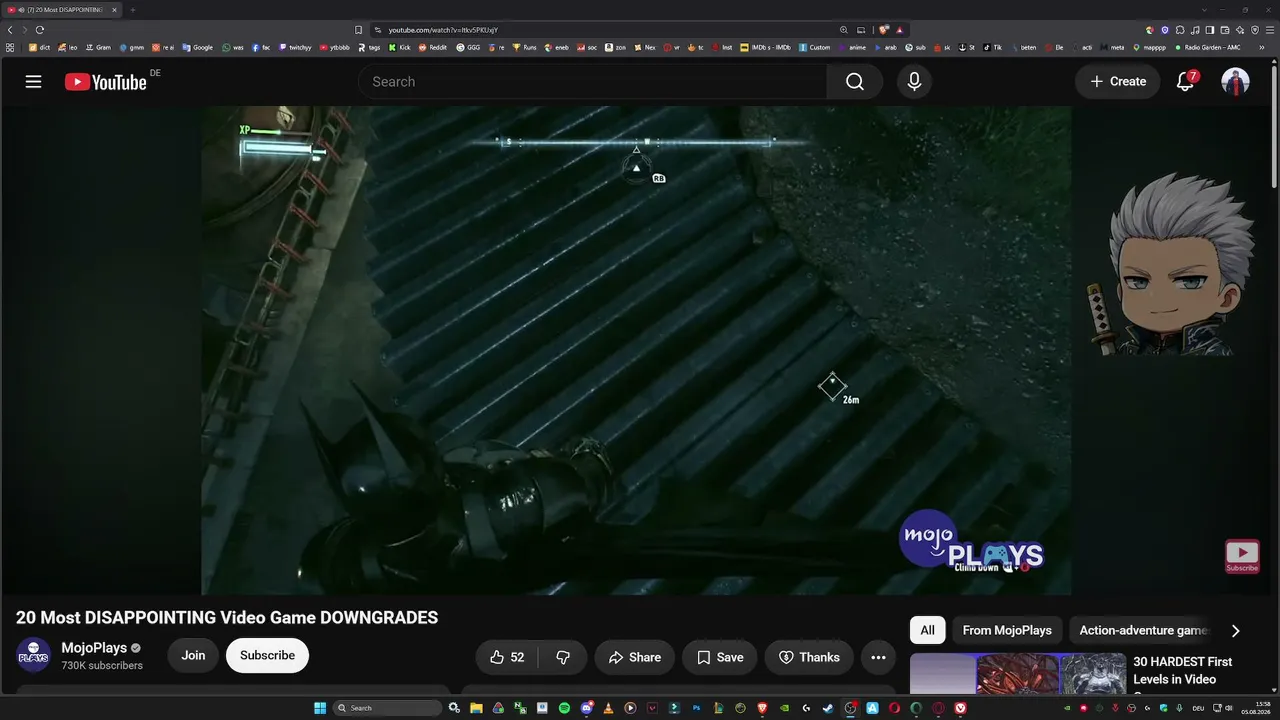This screenshot has height=720, width=1280.
Task: Select the Action-adventure games chip
Action: tap(1144, 630)
